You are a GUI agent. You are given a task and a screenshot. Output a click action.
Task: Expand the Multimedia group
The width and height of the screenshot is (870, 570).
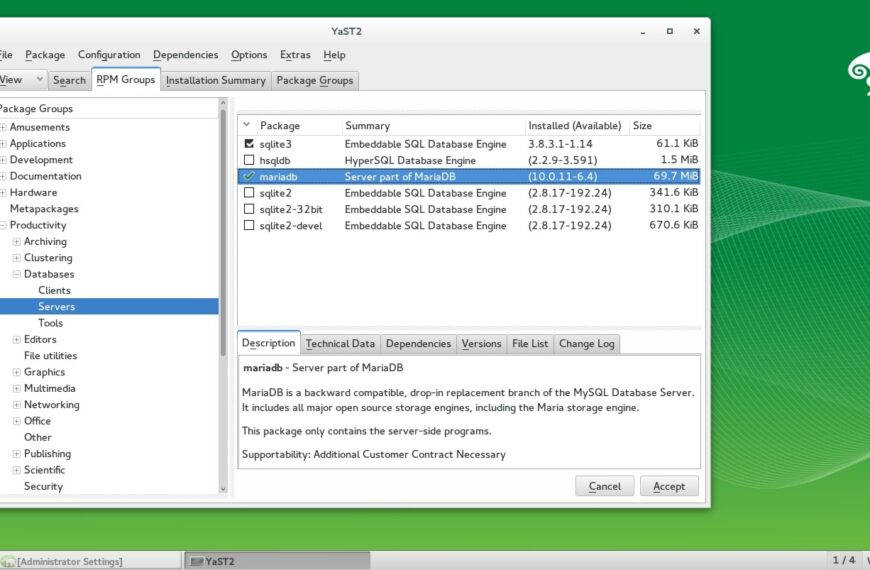[17, 388]
